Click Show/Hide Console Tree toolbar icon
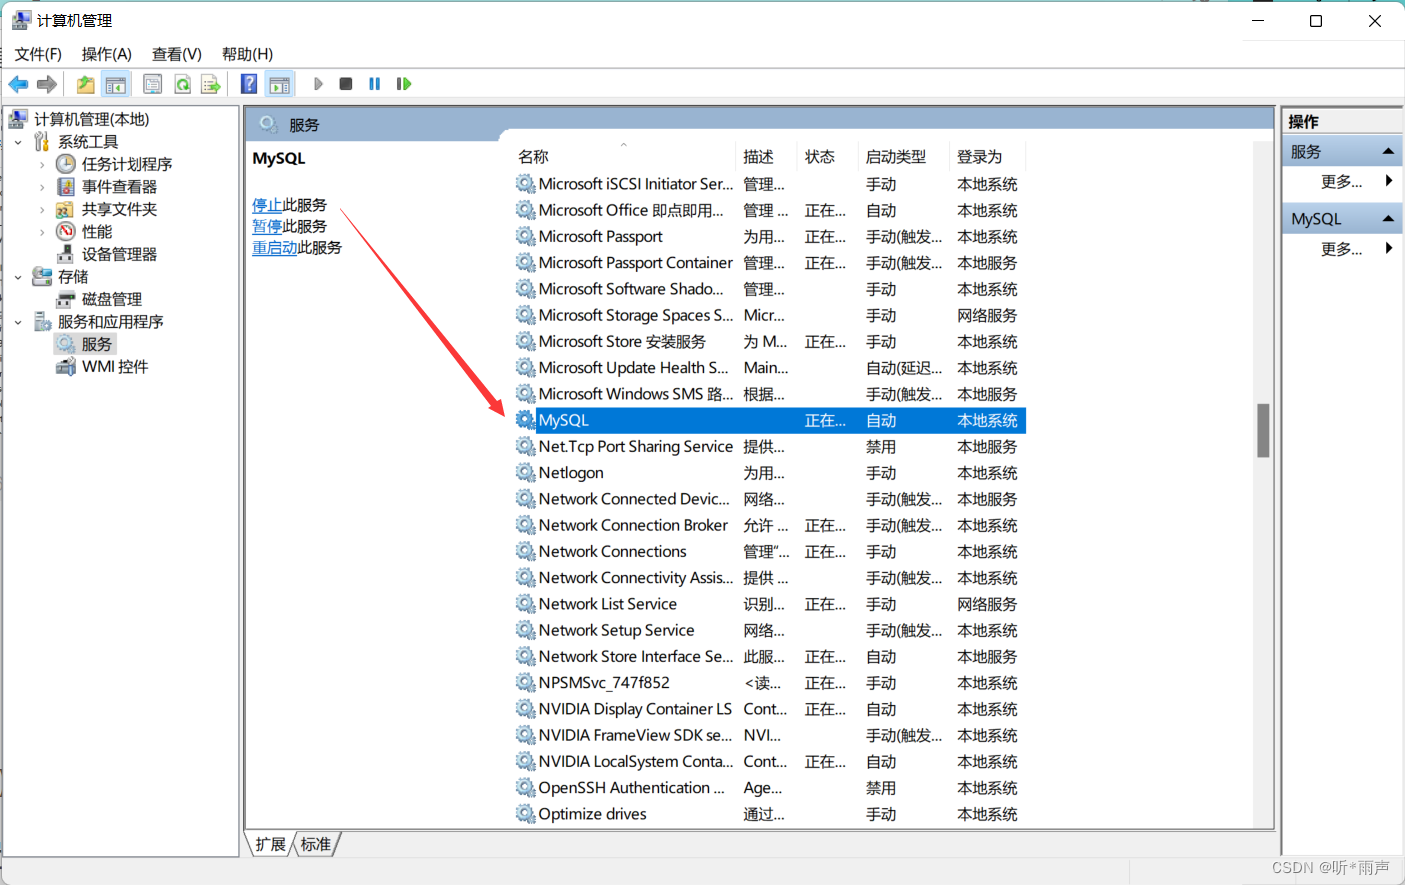Viewport: 1405px width, 885px height. point(116,84)
